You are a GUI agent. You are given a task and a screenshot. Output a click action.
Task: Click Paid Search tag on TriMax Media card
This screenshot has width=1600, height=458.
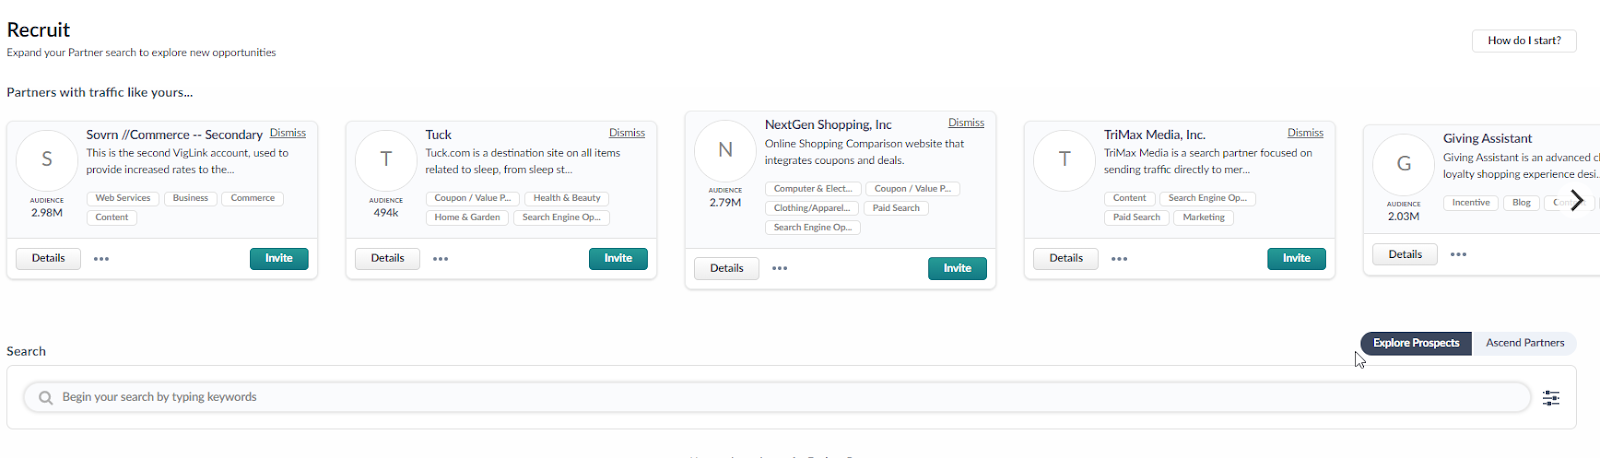click(1137, 218)
